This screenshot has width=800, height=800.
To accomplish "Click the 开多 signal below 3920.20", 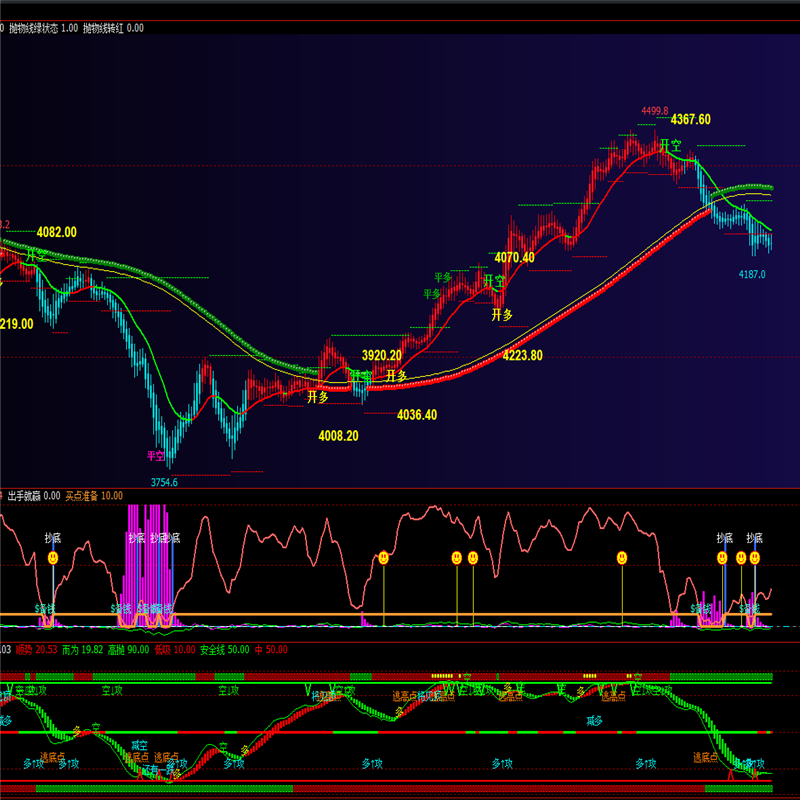I will (x=396, y=376).
